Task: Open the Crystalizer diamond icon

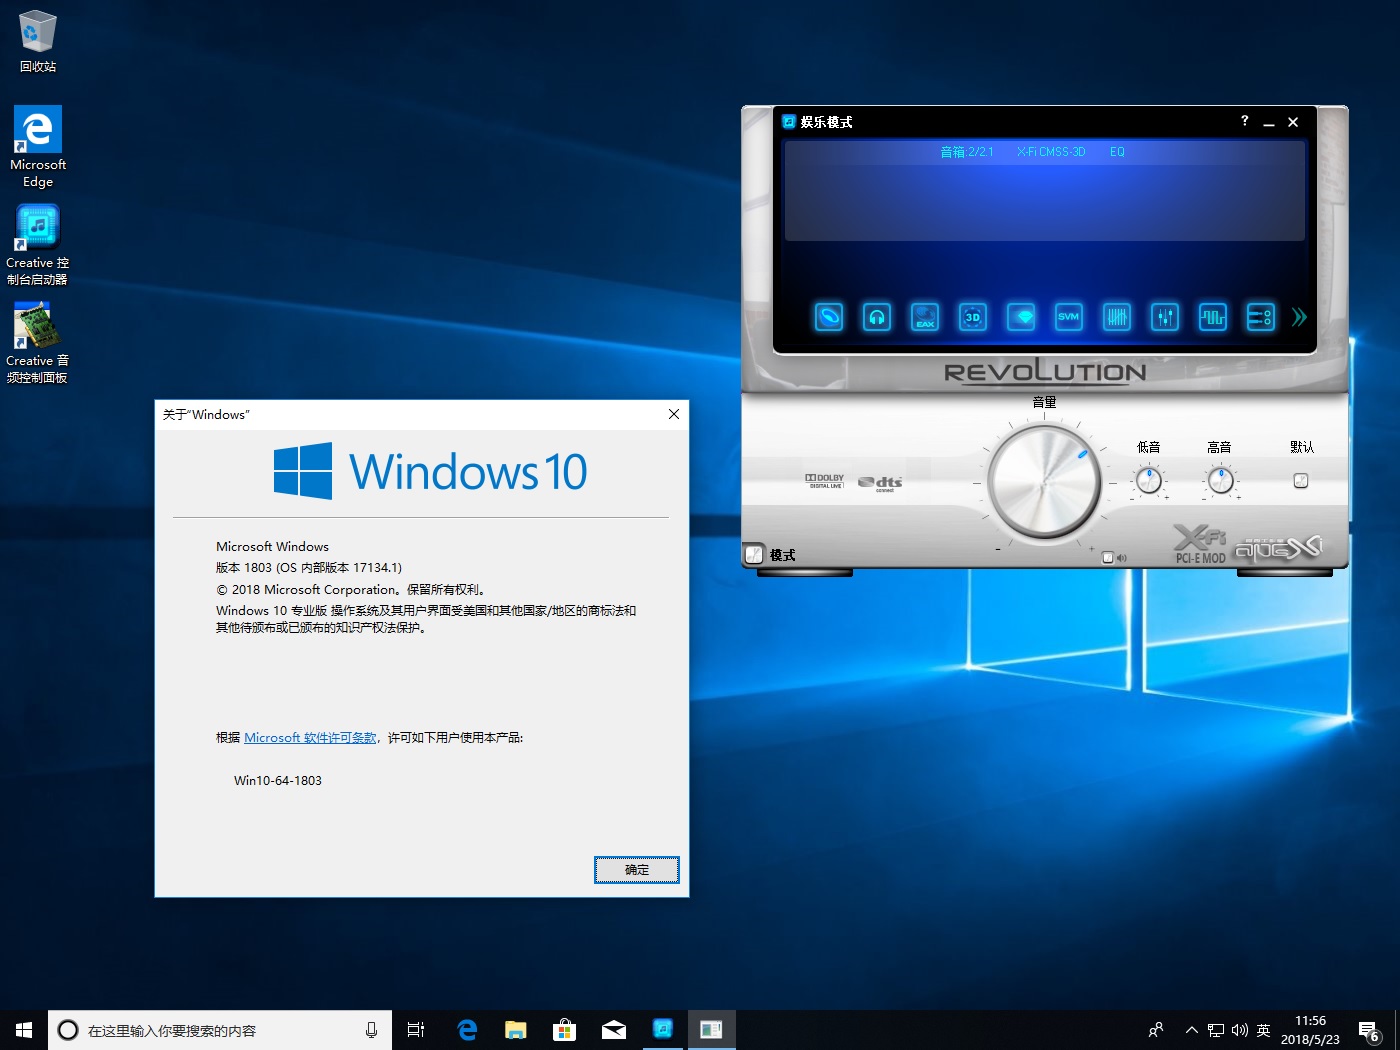Action: 1021,317
